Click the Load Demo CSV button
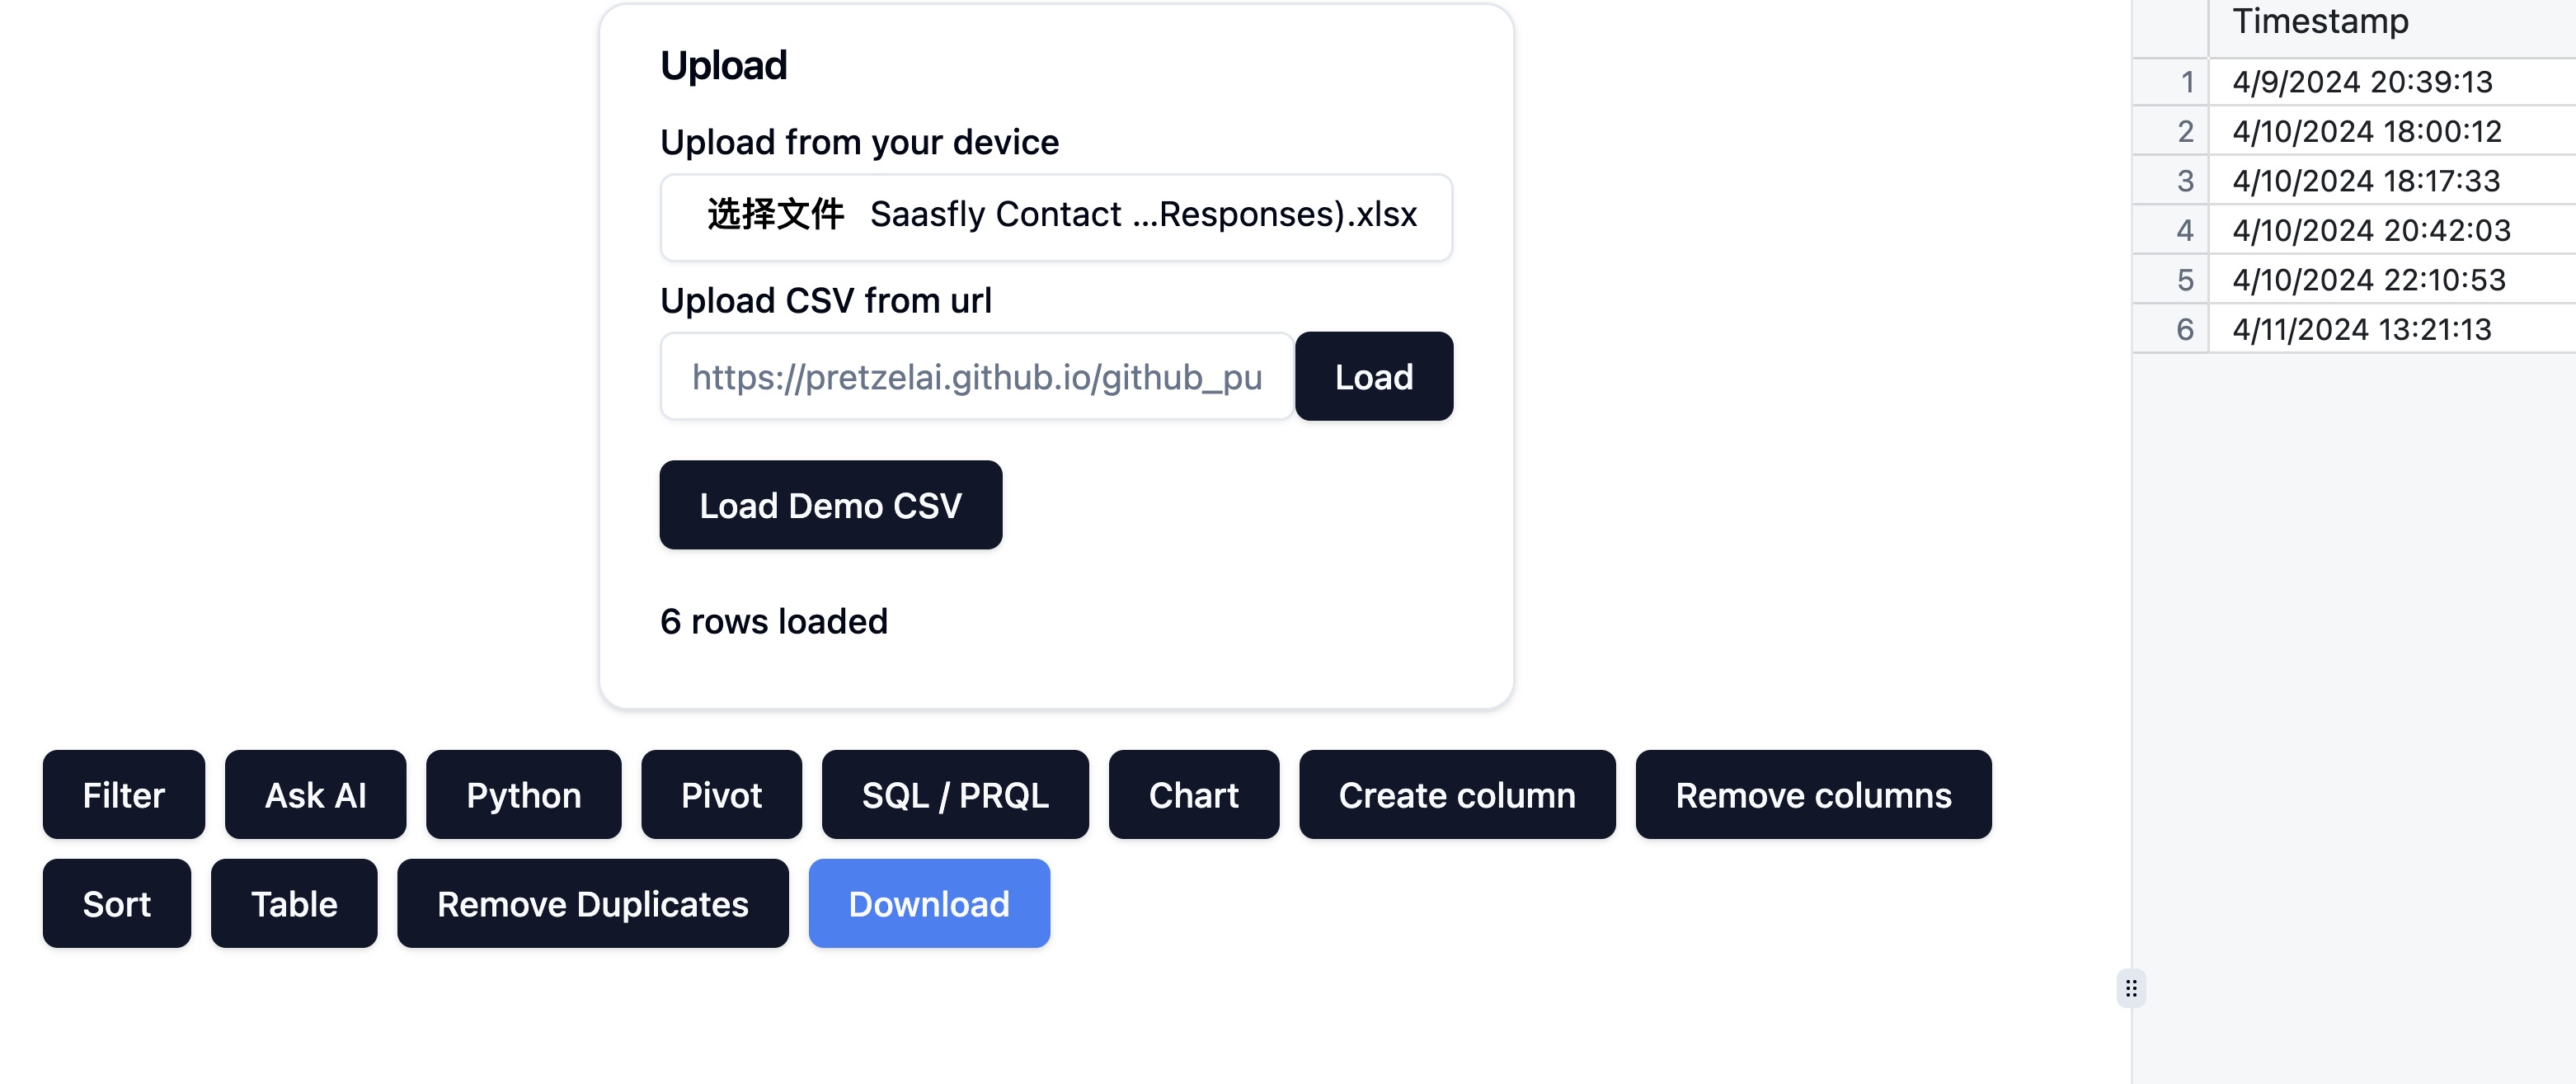 828,504
